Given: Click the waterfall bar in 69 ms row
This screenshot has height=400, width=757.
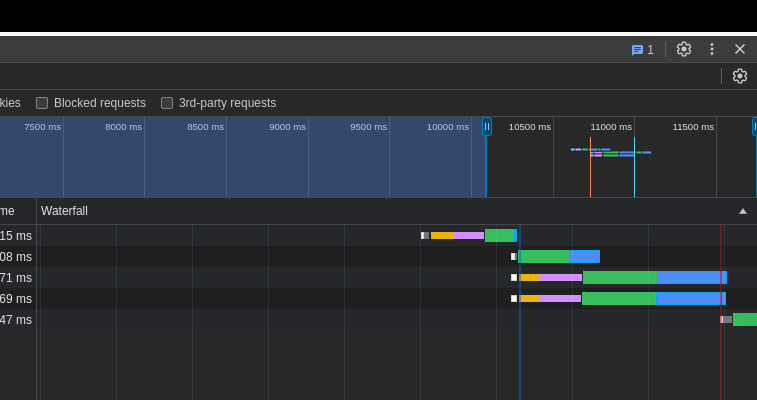Looking at the screenshot, I should 620,299.
